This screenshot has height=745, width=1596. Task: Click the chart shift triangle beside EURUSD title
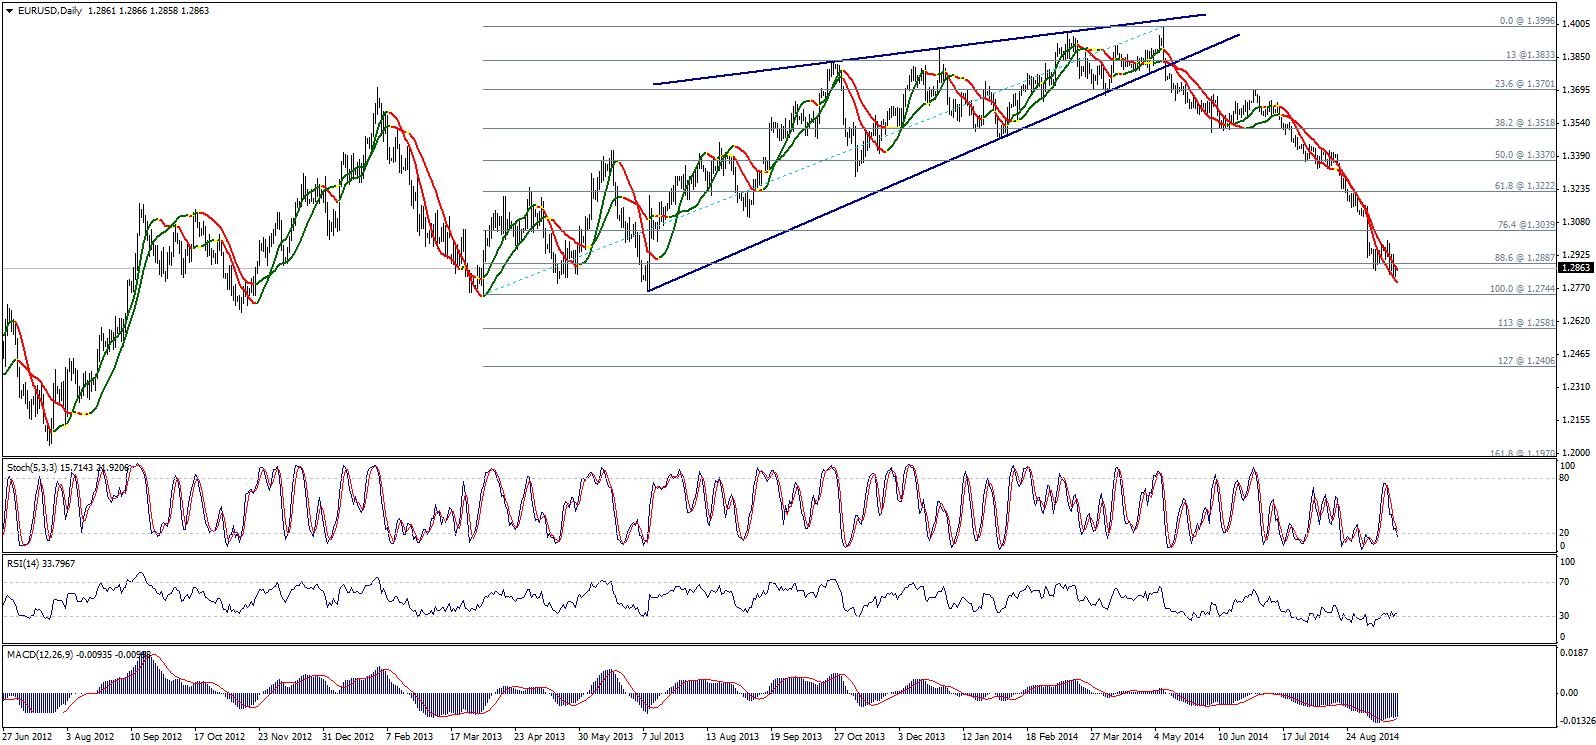click(10, 11)
